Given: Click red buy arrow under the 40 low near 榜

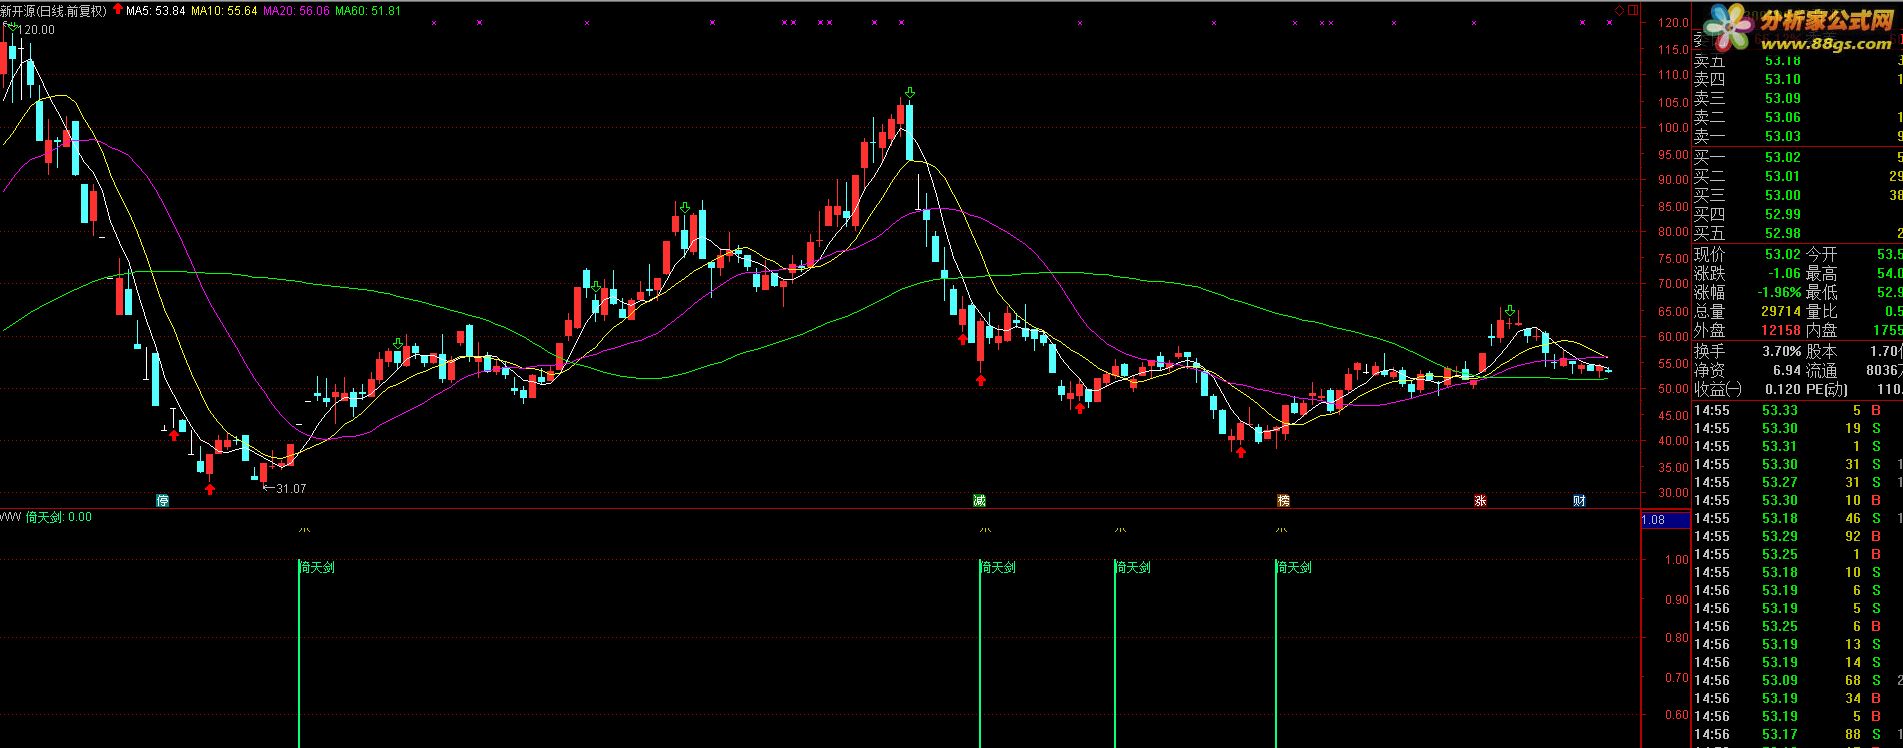Looking at the screenshot, I should [x=1241, y=452].
